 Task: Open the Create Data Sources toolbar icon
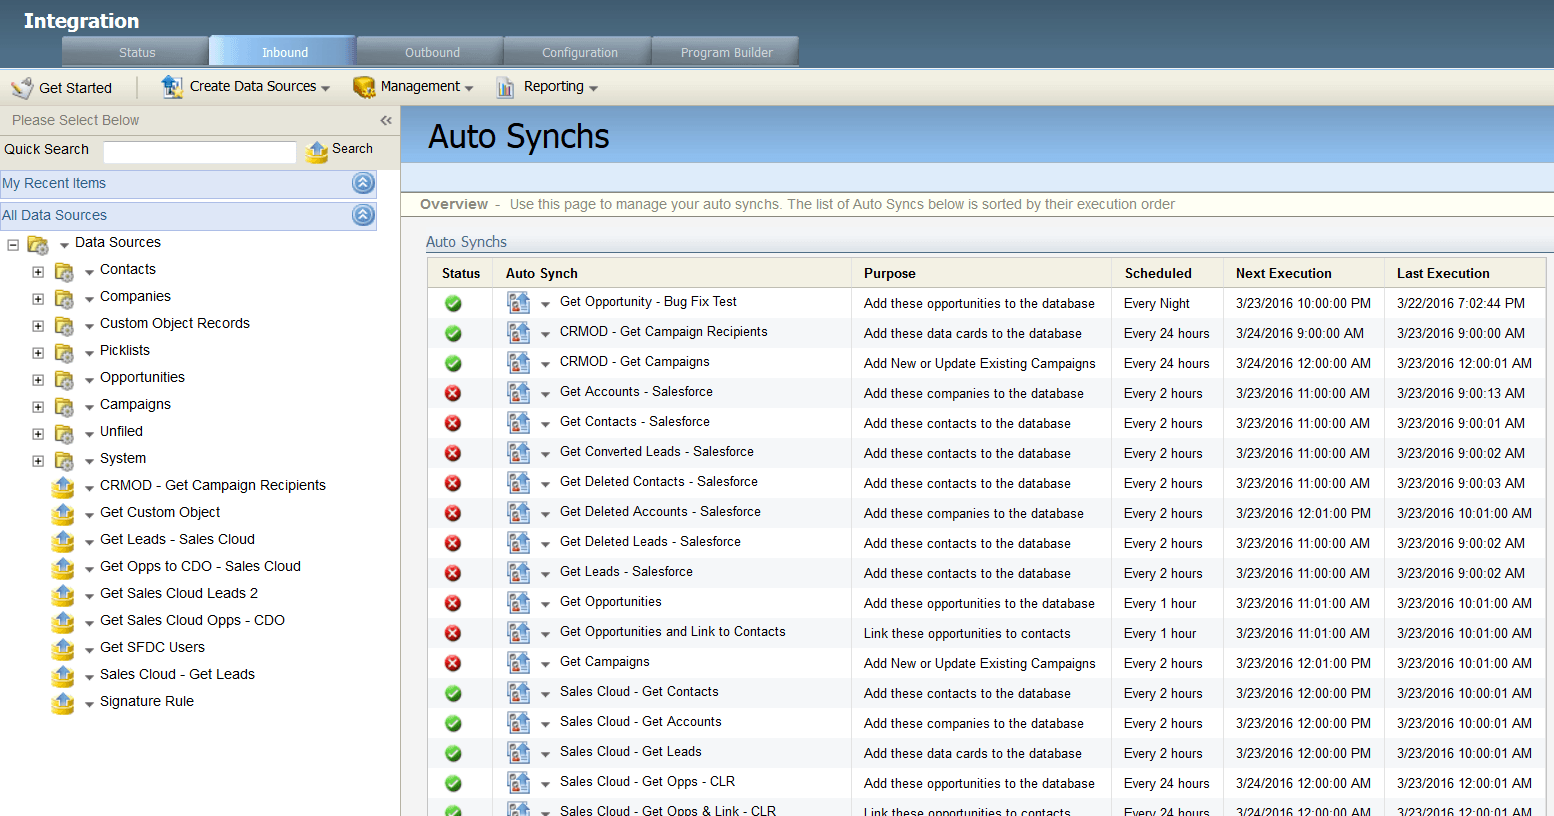click(x=172, y=87)
